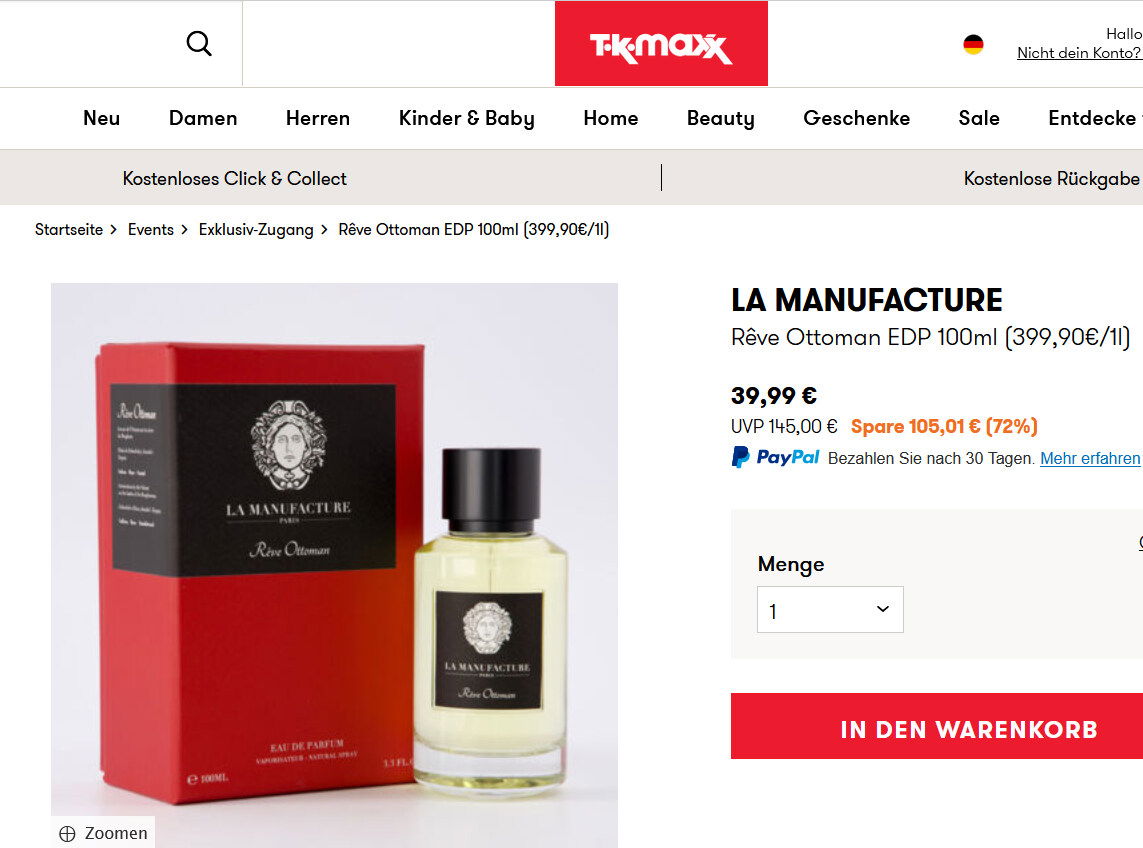Click the Nicht dein Konto link
1143x848 pixels.
tap(1080, 52)
